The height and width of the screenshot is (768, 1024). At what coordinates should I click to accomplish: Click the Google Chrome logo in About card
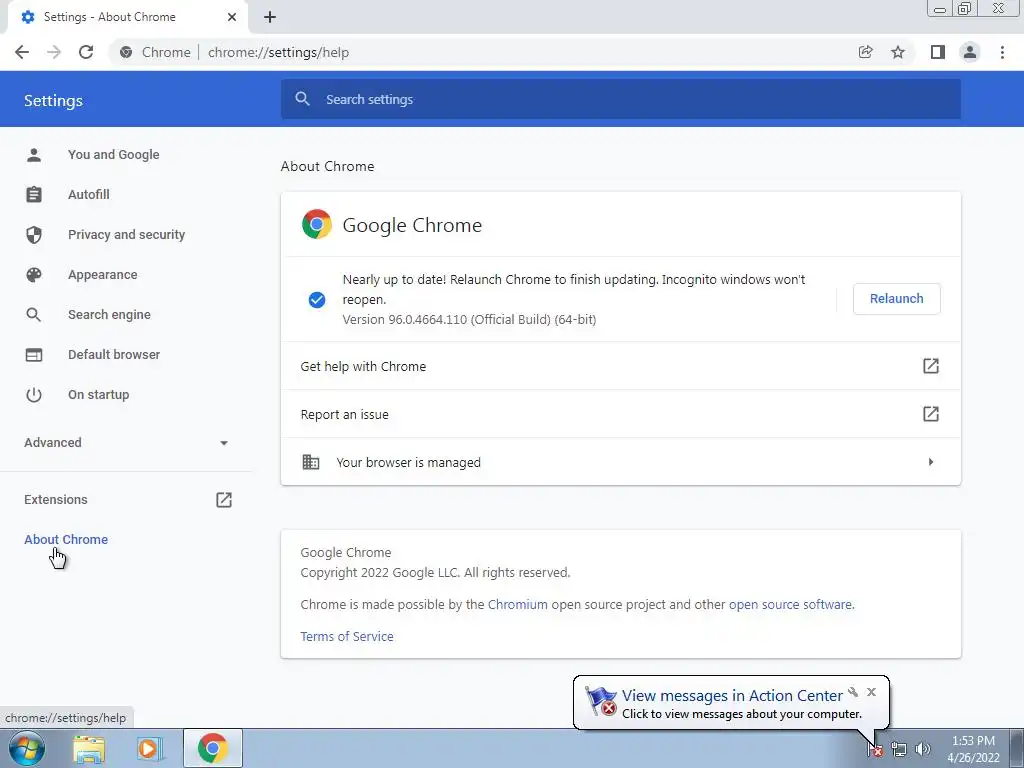pyautogui.click(x=317, y=225)
